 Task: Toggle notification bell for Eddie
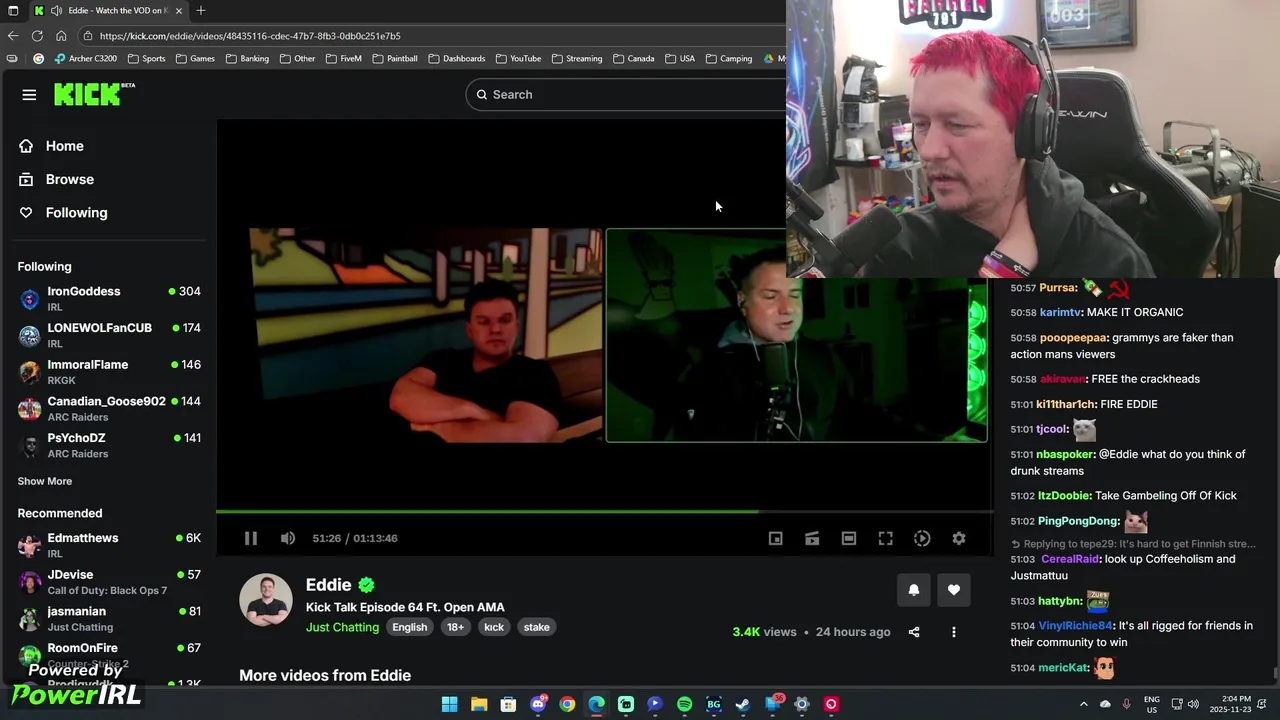click(913, 590)
